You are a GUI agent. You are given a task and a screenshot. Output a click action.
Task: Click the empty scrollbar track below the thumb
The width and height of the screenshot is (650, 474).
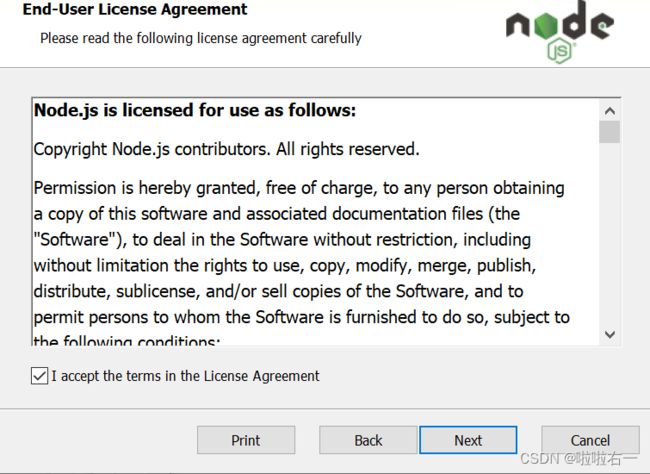609,233
